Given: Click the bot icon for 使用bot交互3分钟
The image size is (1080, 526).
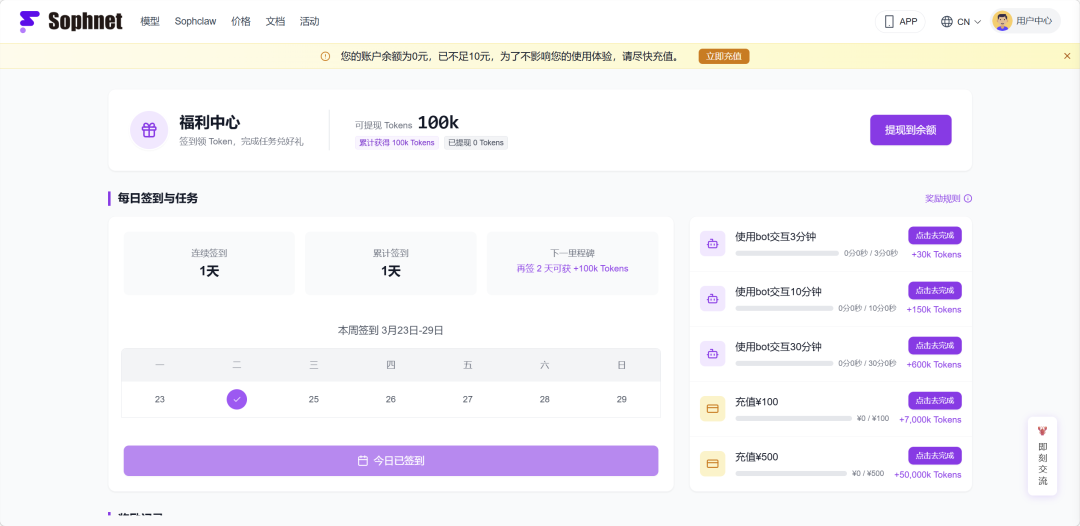Looking at the screenshot, I should tap(712, 243).
